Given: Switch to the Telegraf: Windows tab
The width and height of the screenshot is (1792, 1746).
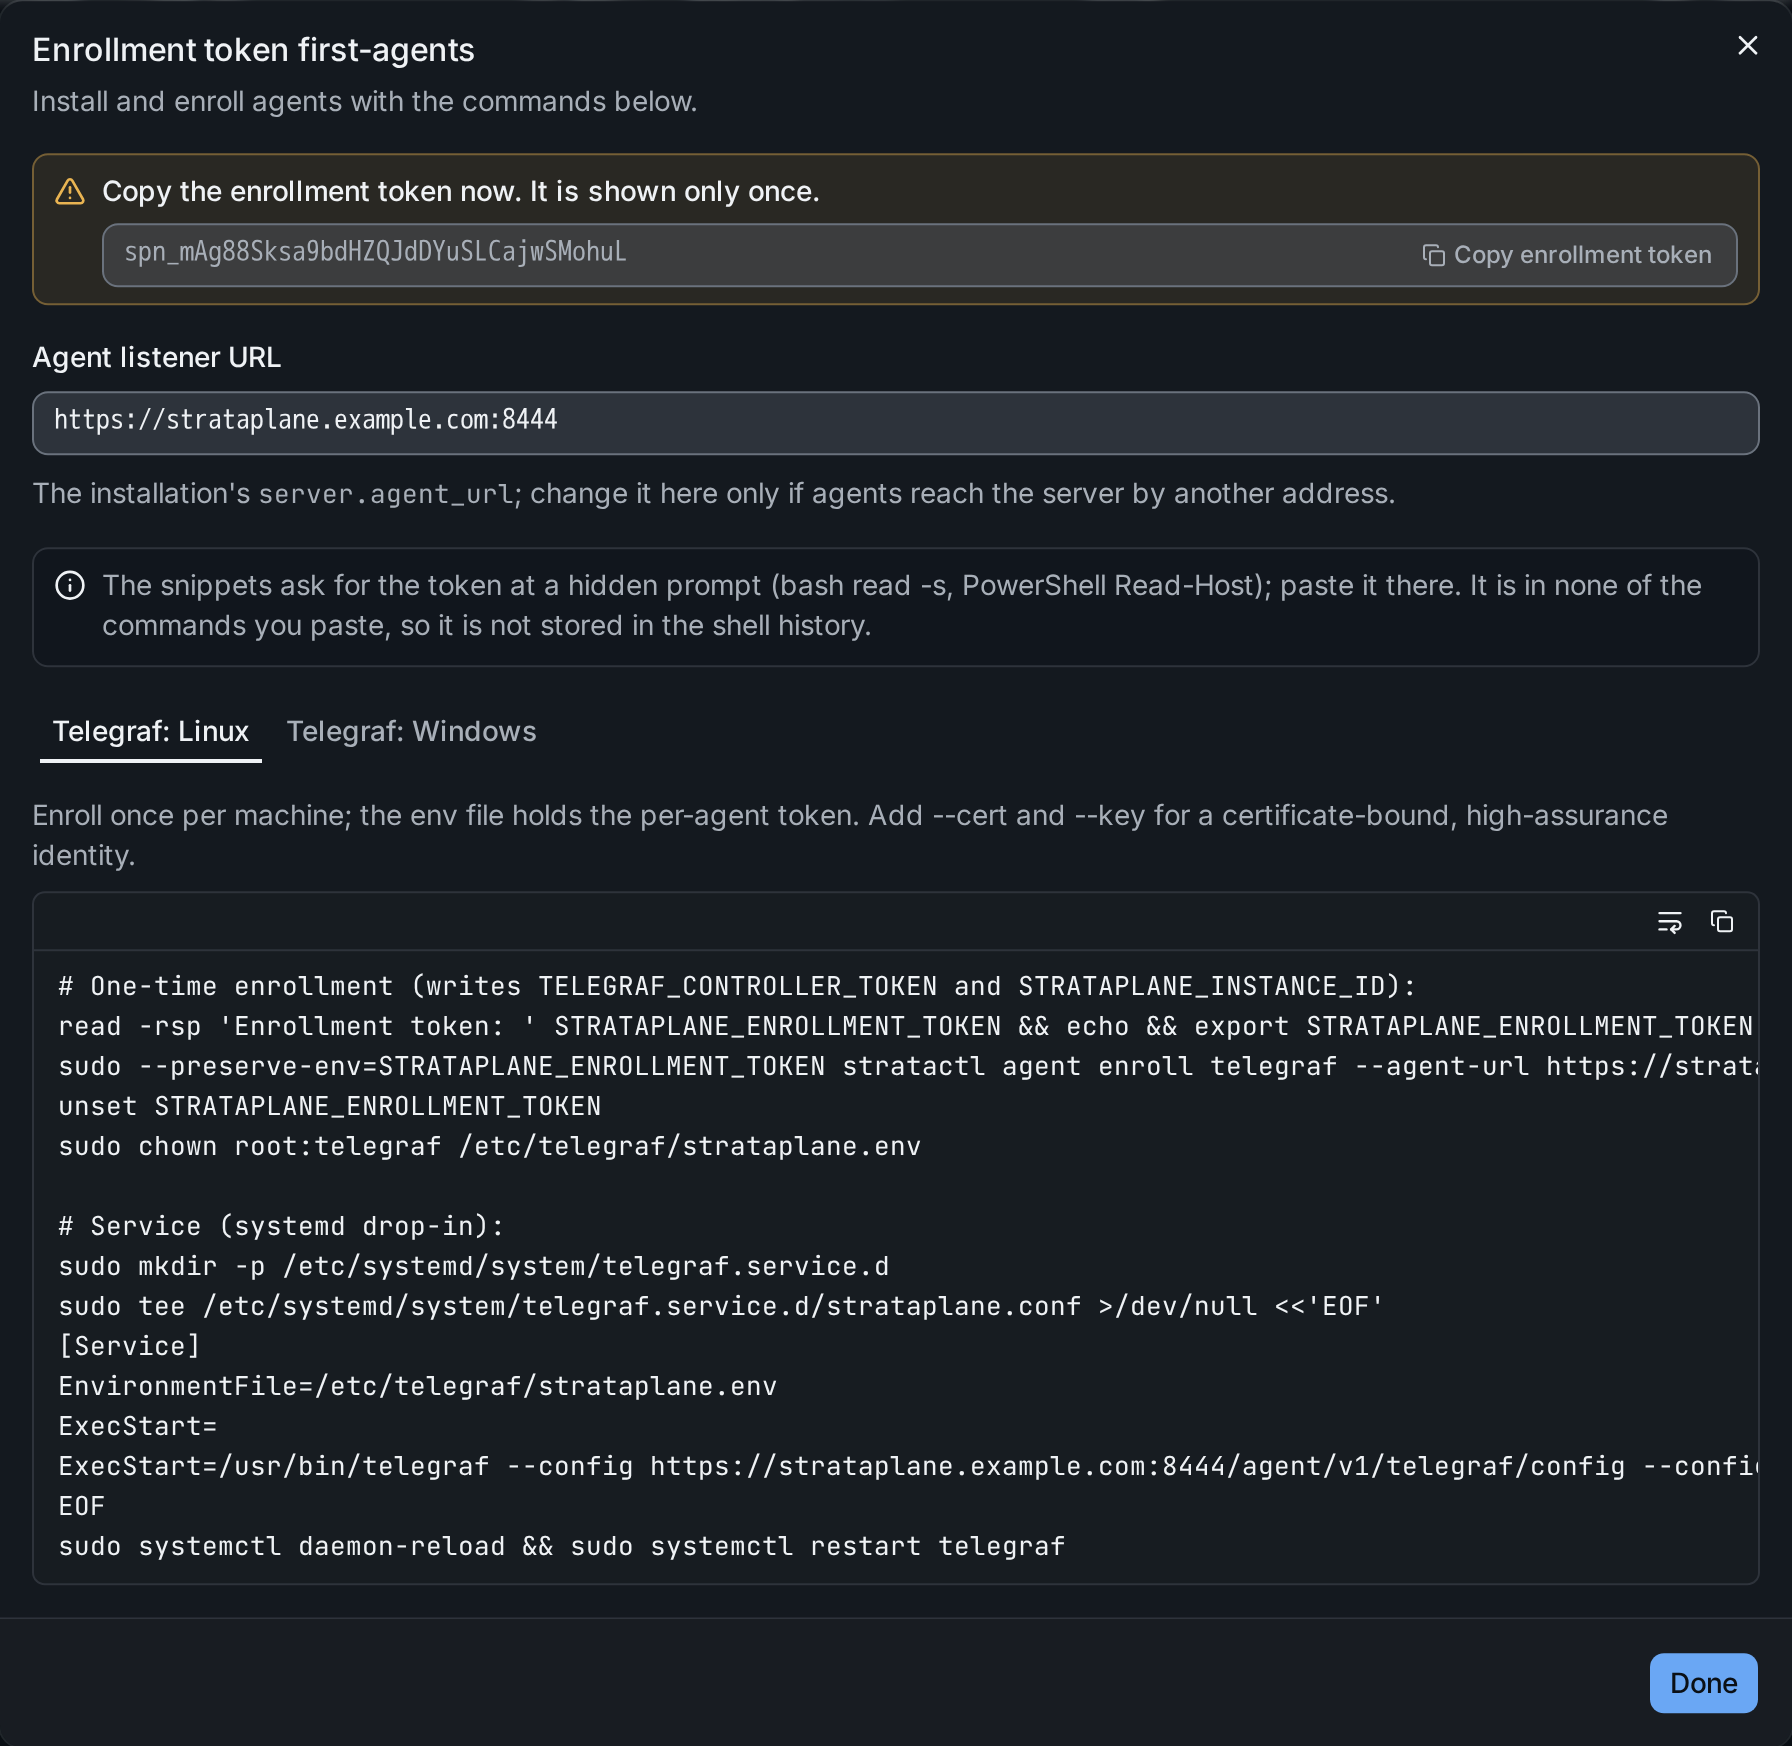Looking at the screenshot, I should [x=411, y=731].
